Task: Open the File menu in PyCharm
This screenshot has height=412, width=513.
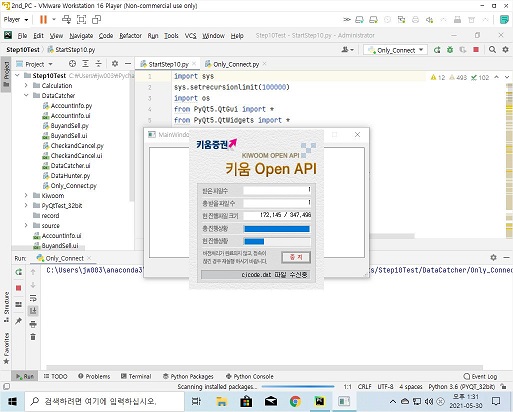Action: click(22, 36)
